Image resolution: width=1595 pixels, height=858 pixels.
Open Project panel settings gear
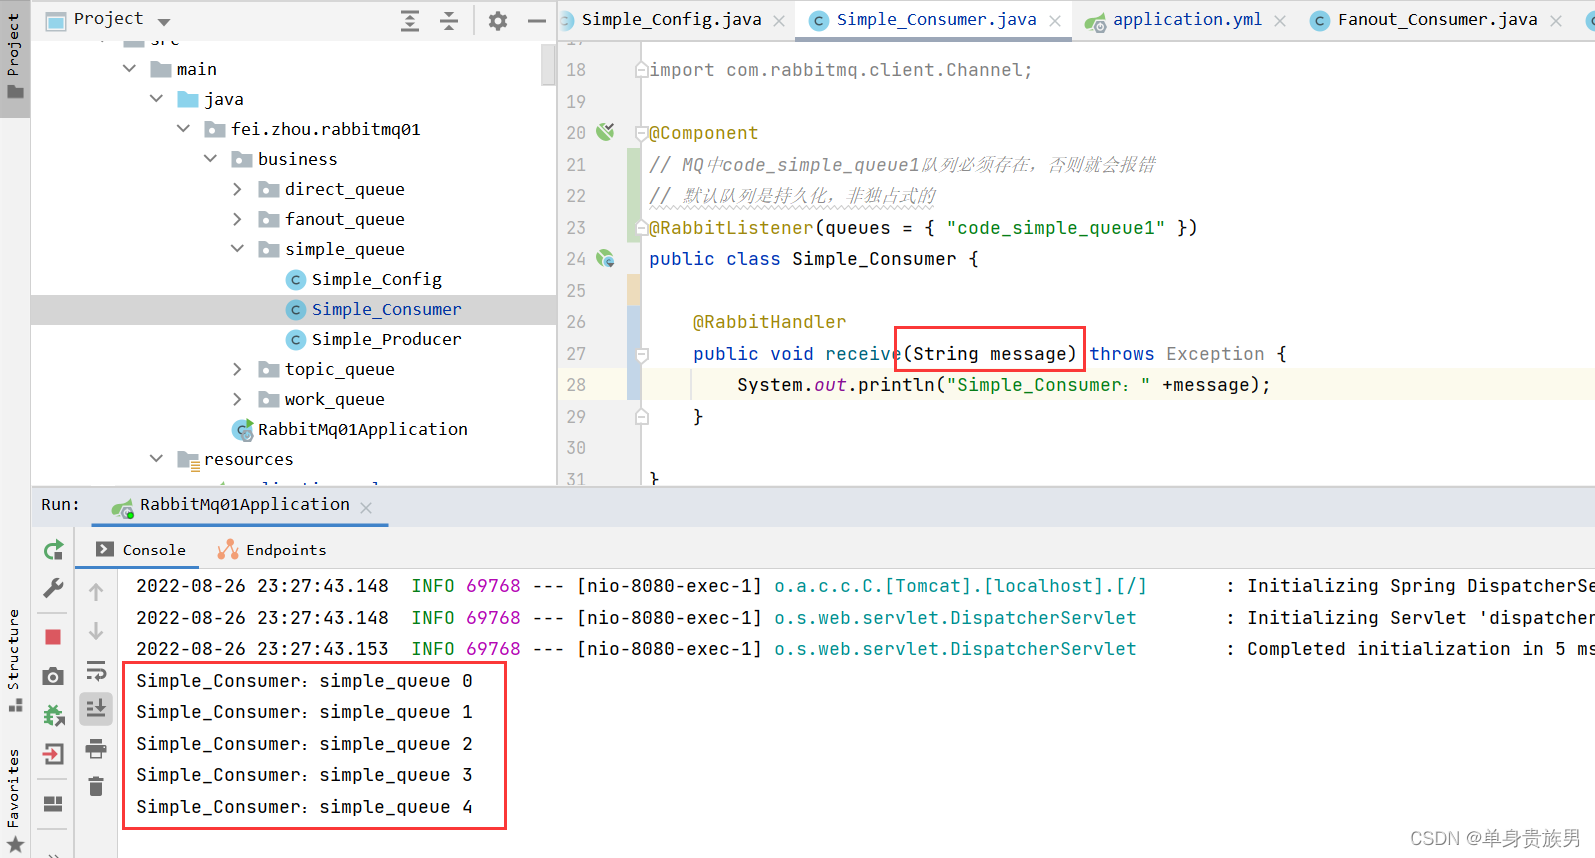(x=498, y=20)
